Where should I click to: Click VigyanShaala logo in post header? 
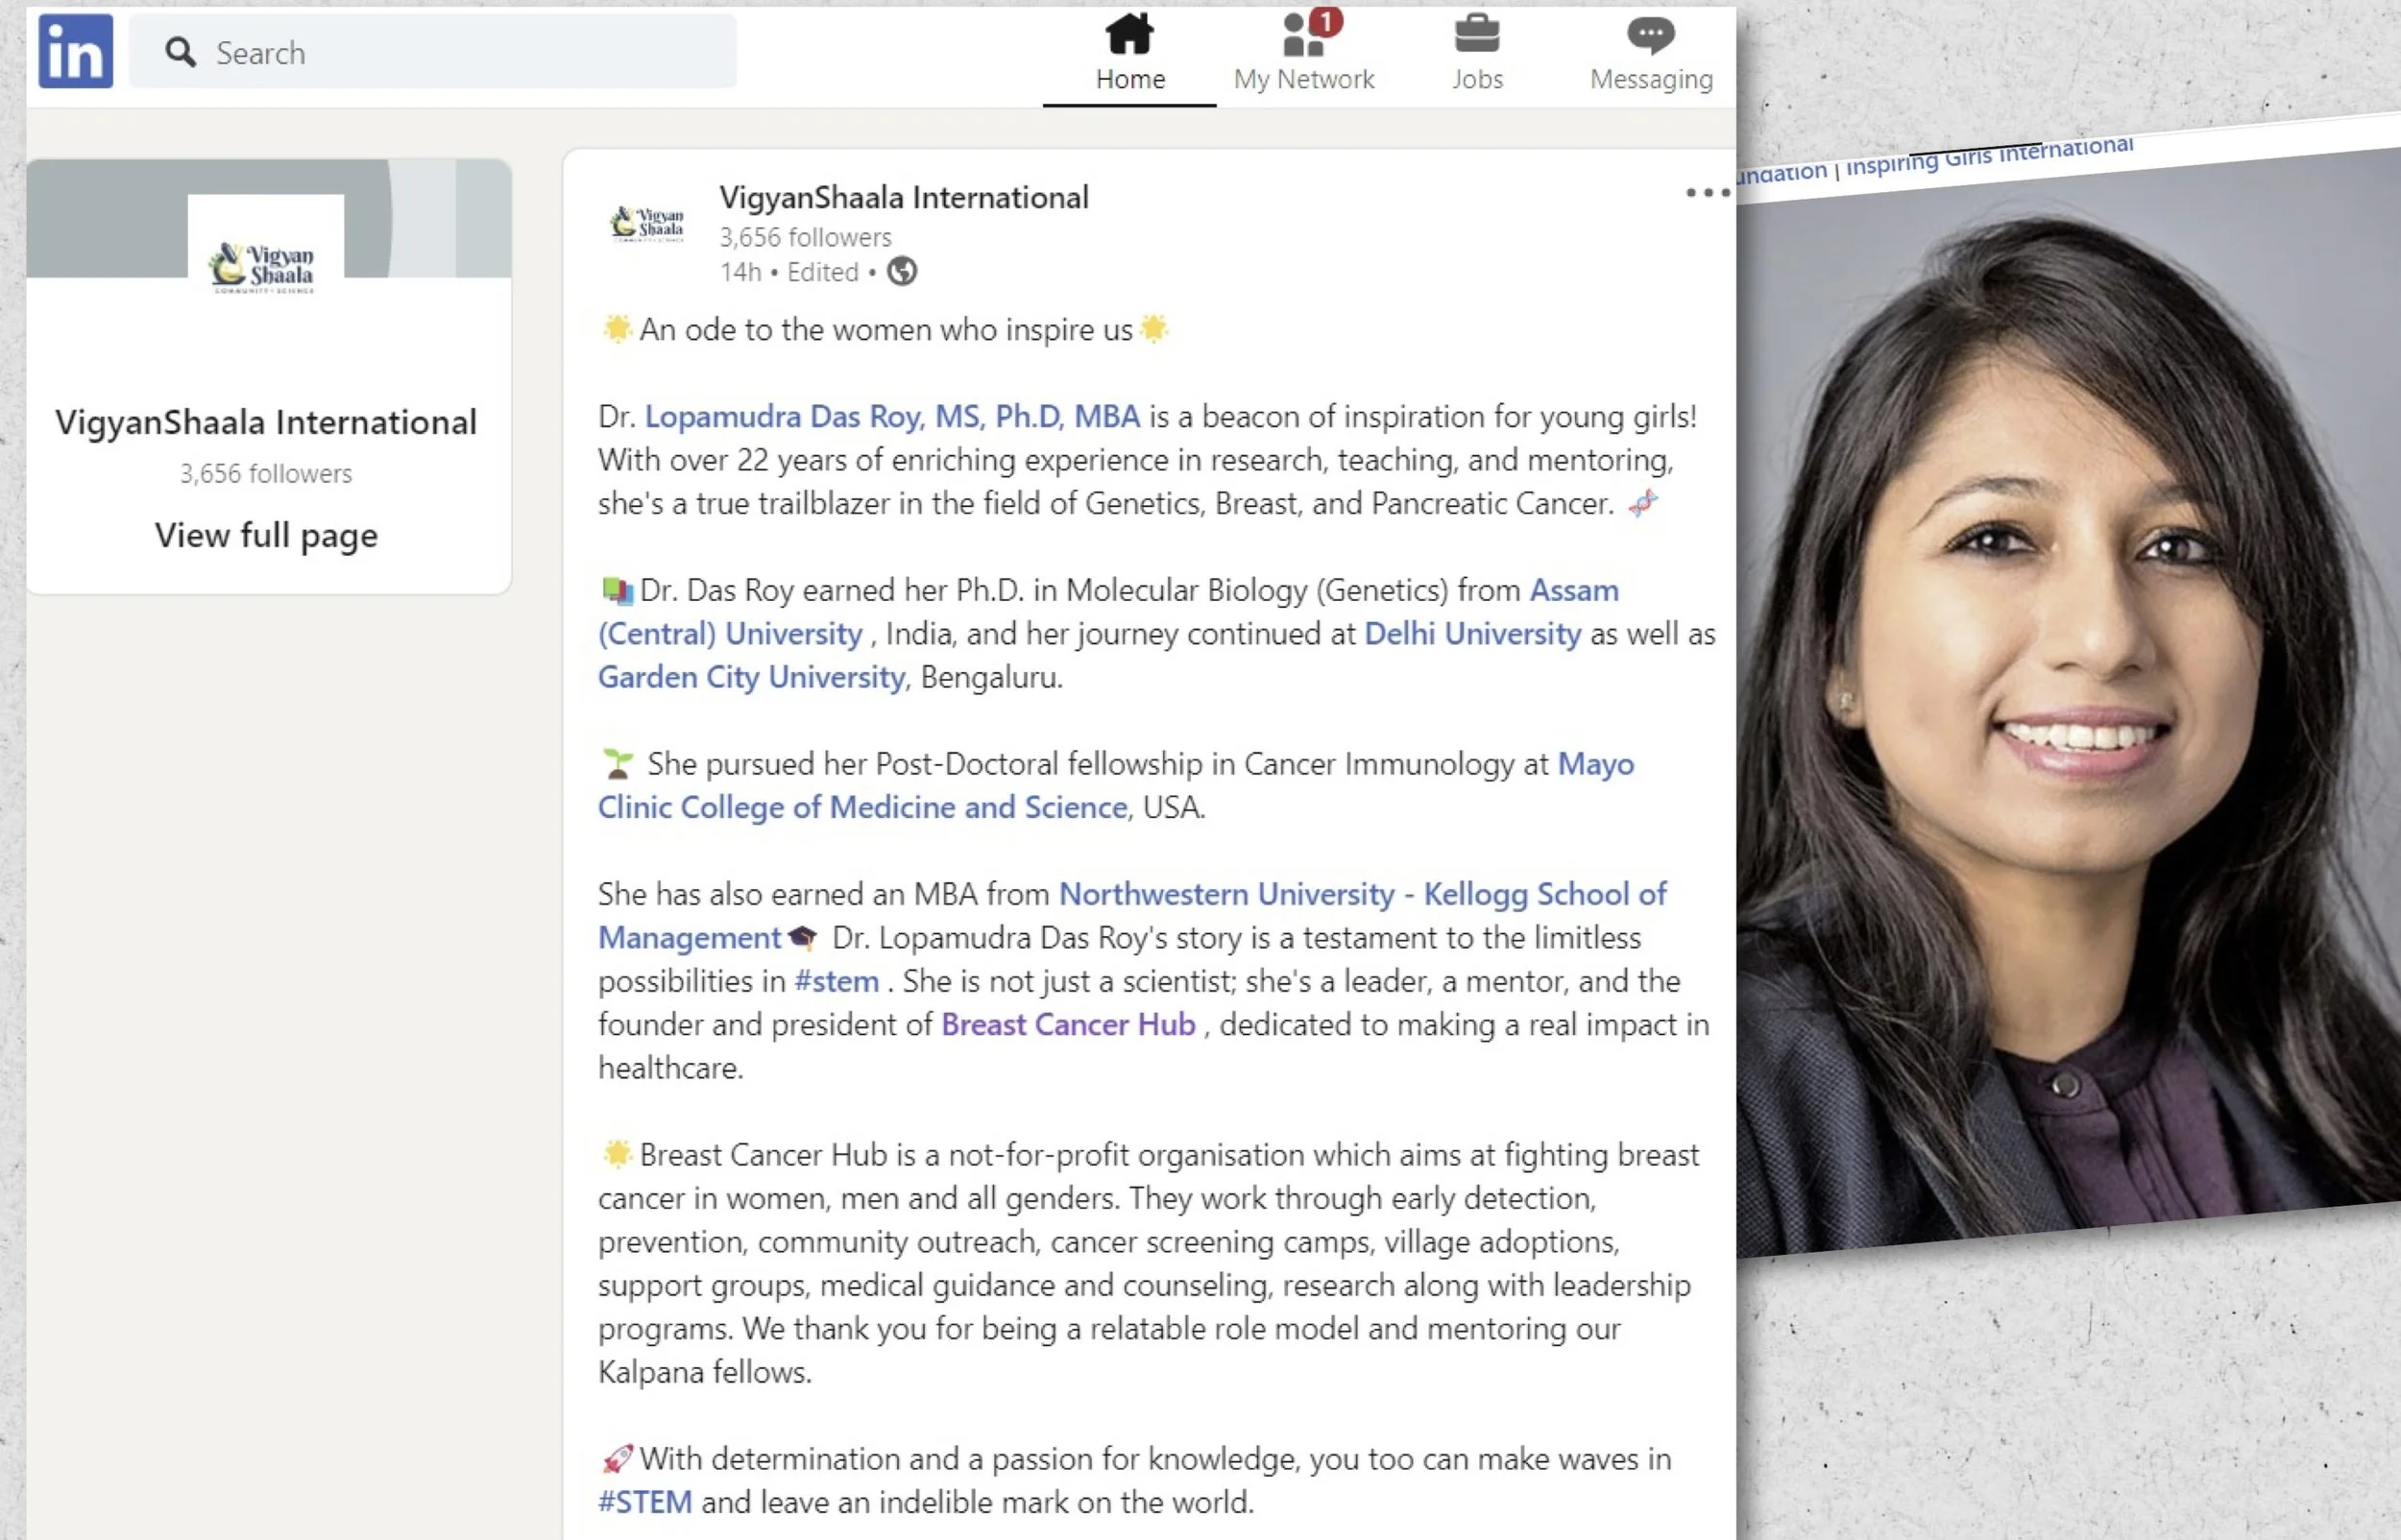click(648, 224)
